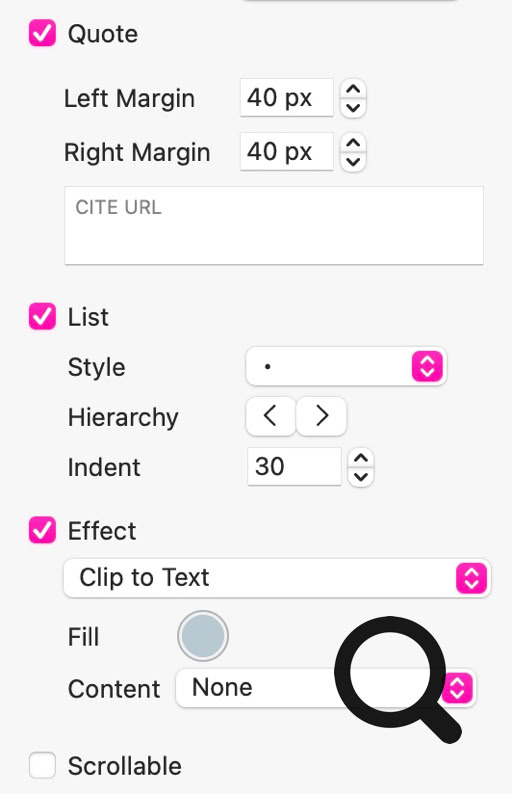Open the list Style bullet dropdown
Screen dimensions: 512x794
coord(346,366)
